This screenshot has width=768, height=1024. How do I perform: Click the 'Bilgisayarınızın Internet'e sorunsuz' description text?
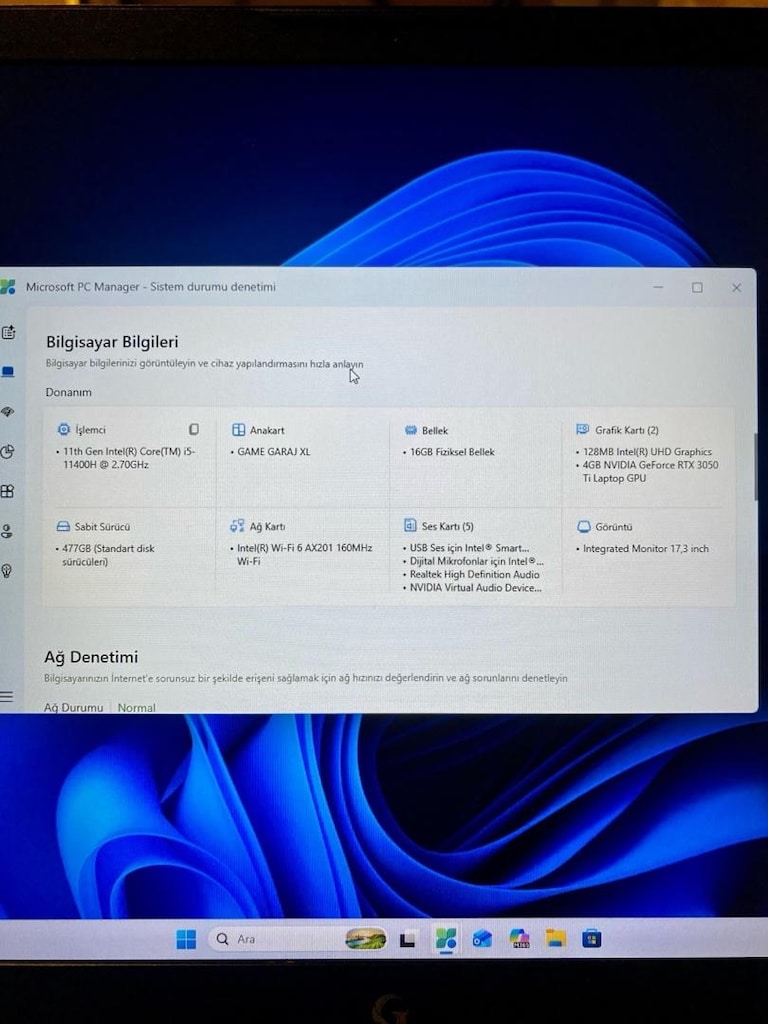306,678
